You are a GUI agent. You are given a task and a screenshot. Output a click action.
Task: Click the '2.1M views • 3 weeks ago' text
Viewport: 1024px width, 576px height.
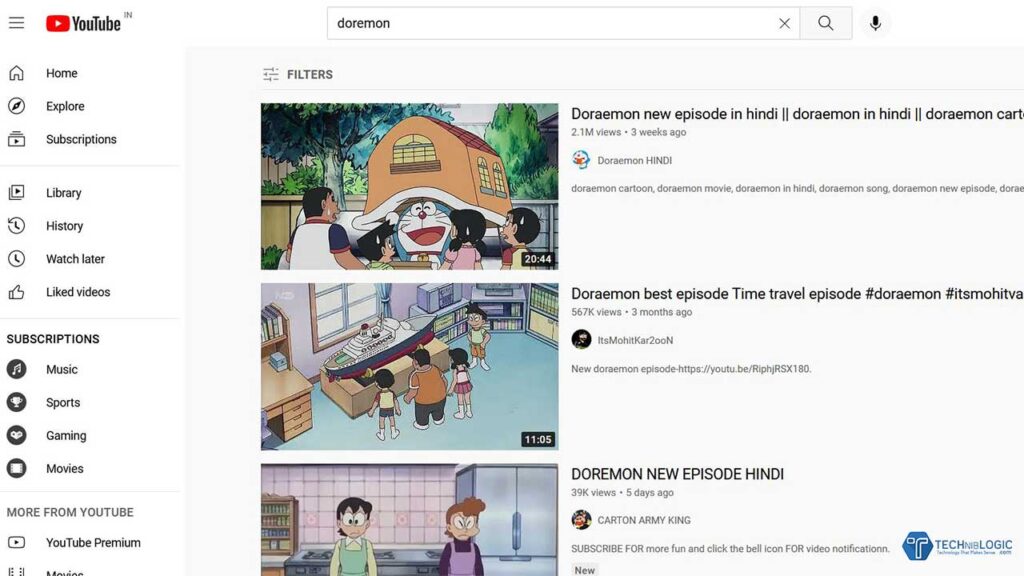pos(628,132)
